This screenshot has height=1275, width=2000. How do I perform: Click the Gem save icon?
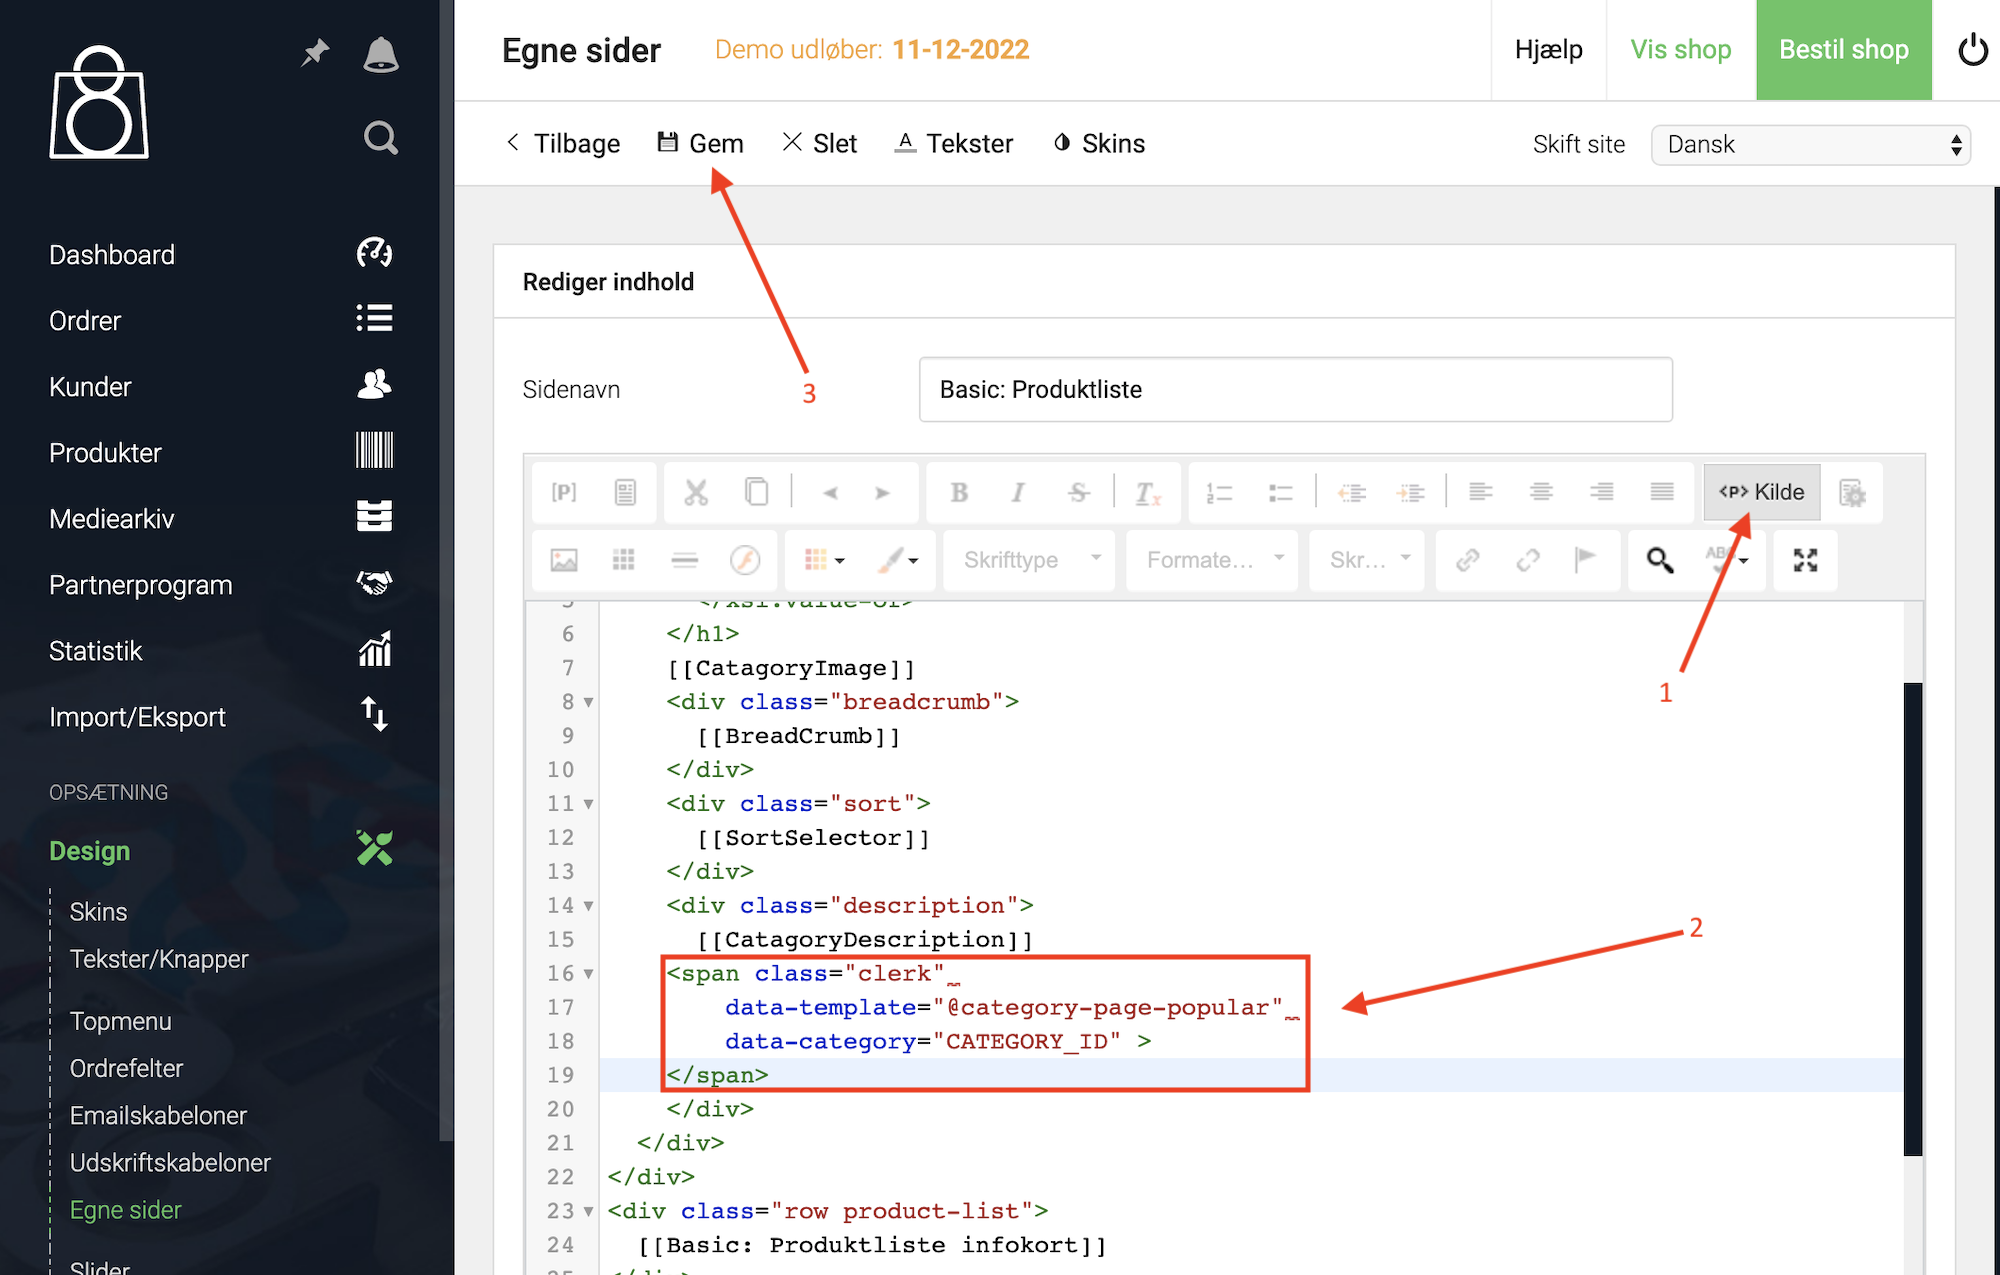(x=667, y=143)
